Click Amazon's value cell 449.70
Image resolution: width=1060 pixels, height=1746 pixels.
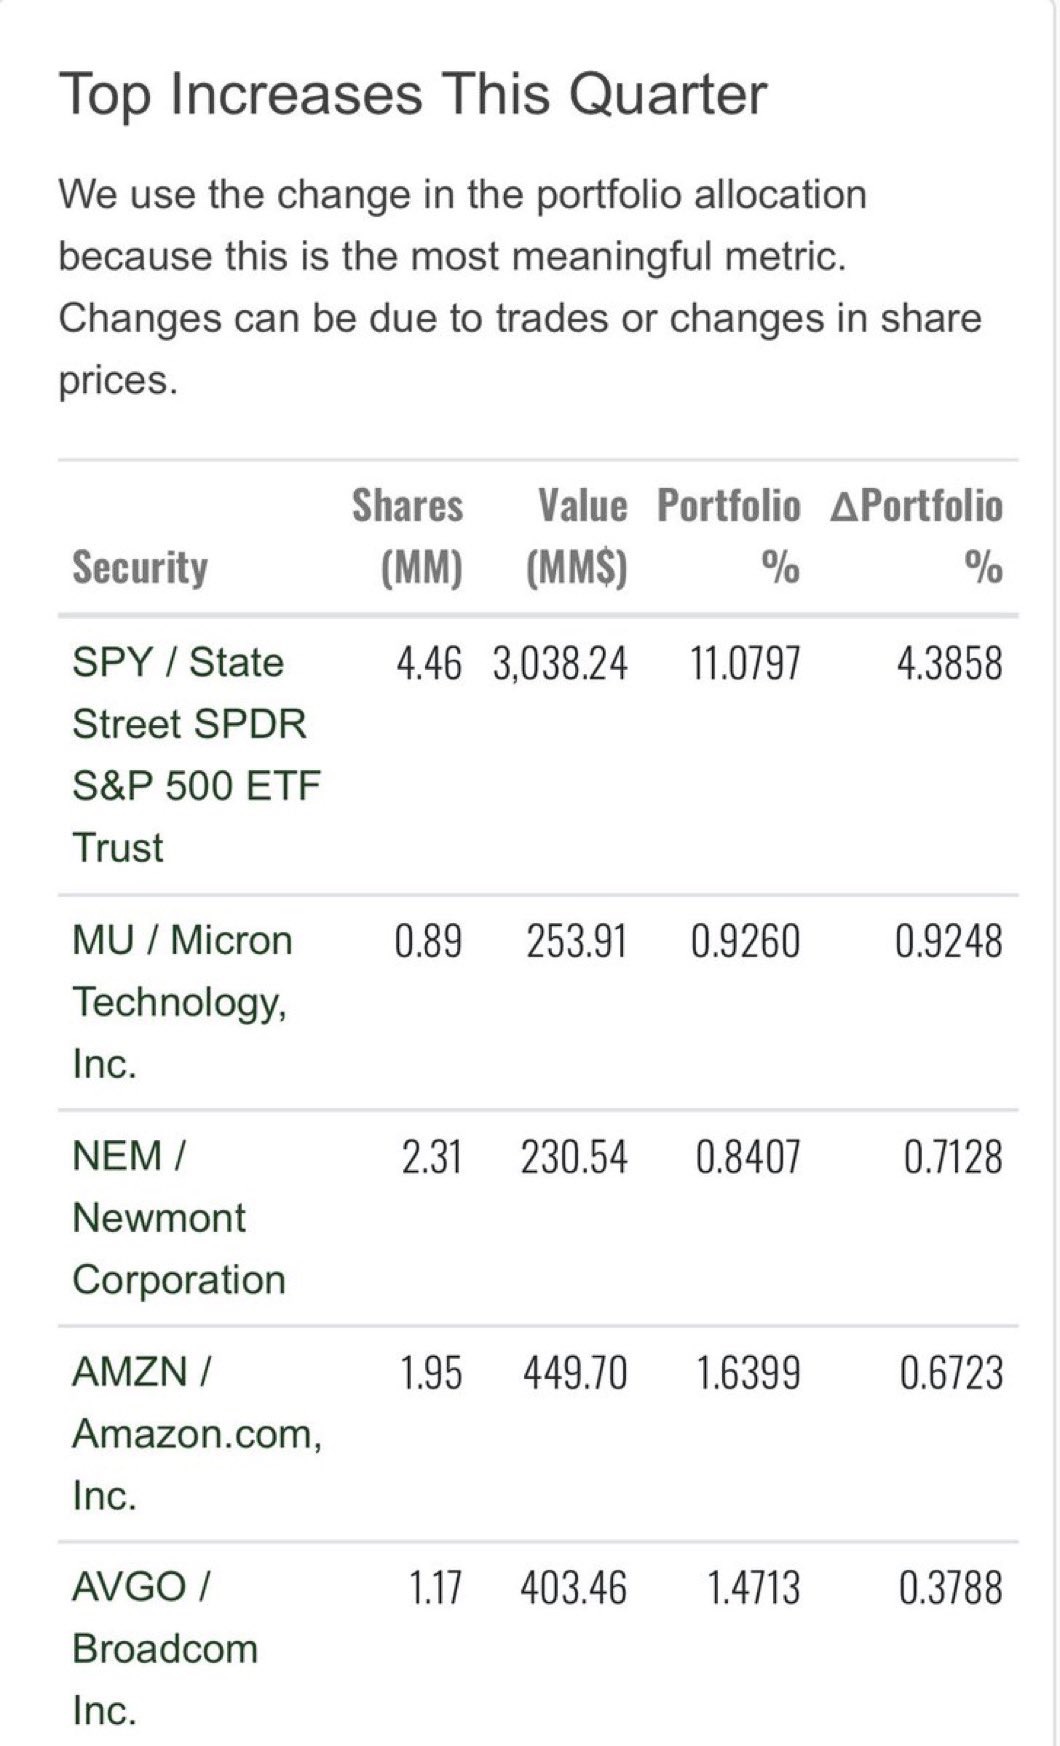click(x=575, y=1372)
